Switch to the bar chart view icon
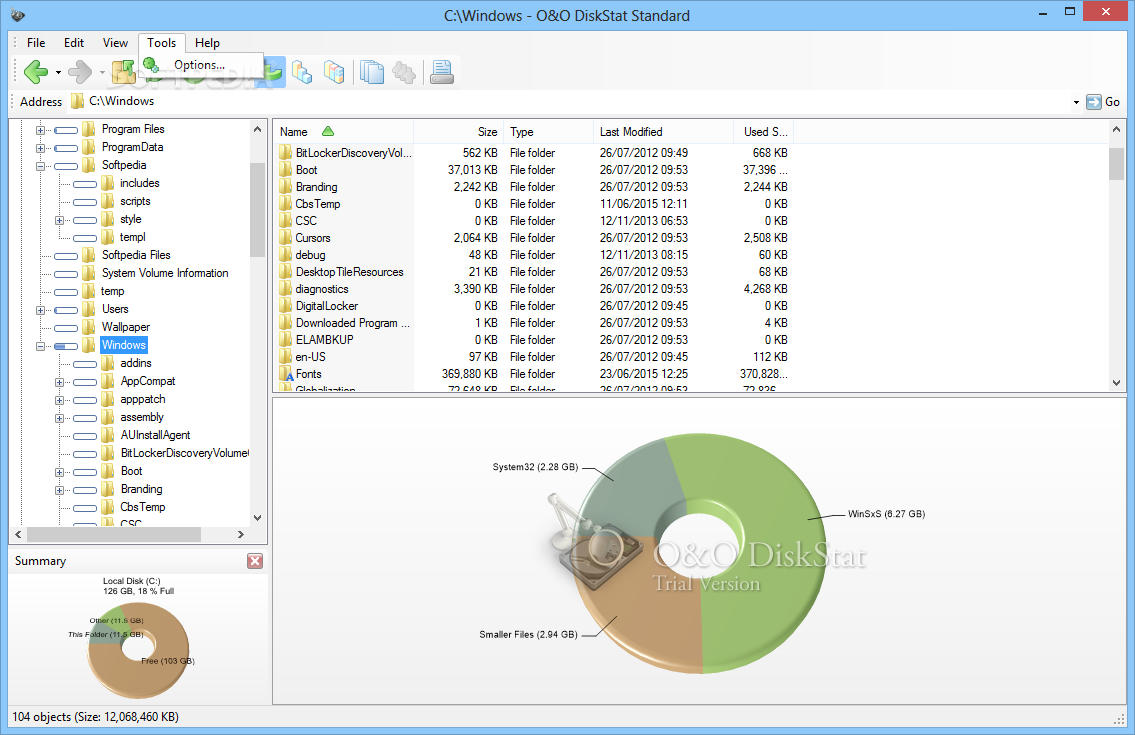The image size is (1135, 735). (x=302, y=72)
